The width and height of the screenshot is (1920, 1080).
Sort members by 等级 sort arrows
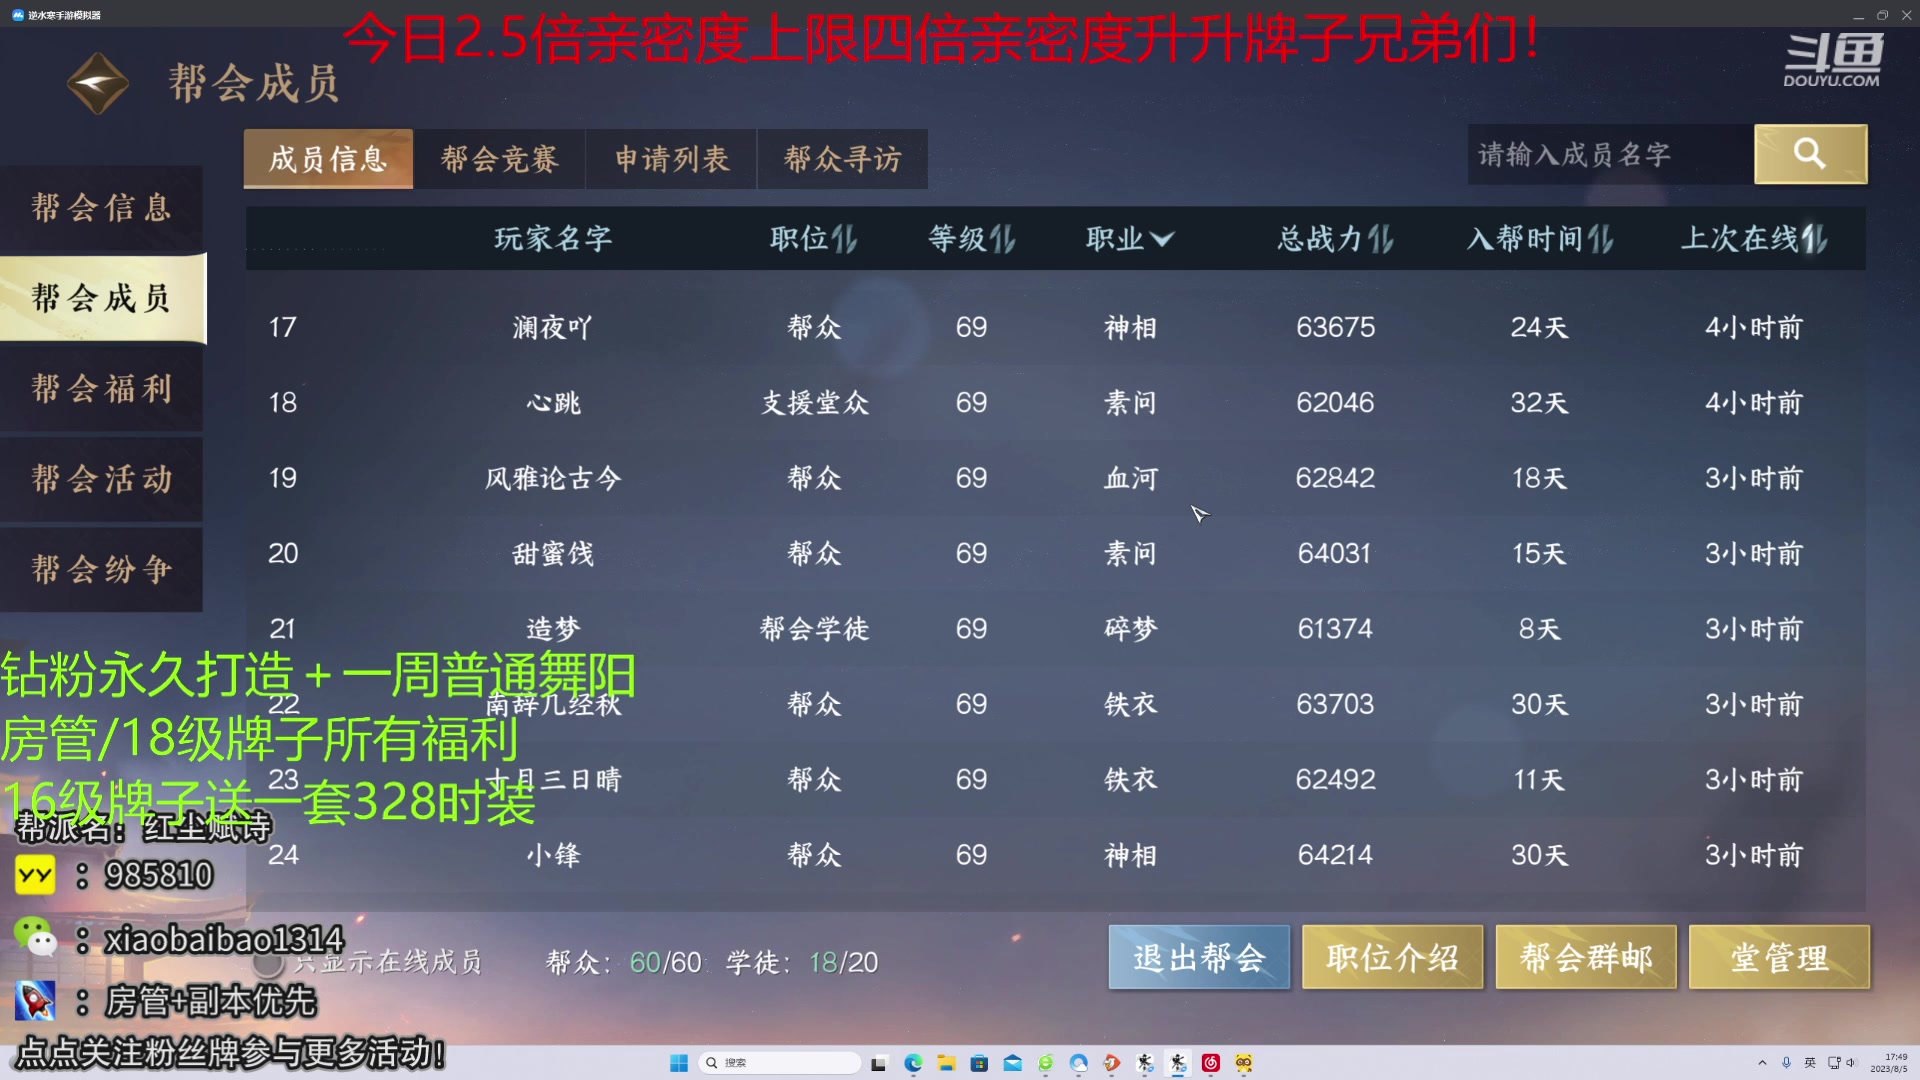(1002, 238)
